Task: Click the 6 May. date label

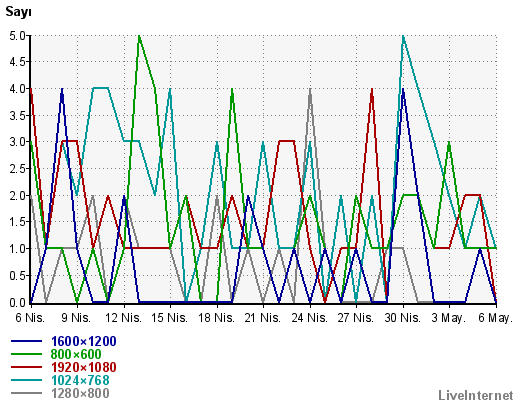Action: point(495,318)
